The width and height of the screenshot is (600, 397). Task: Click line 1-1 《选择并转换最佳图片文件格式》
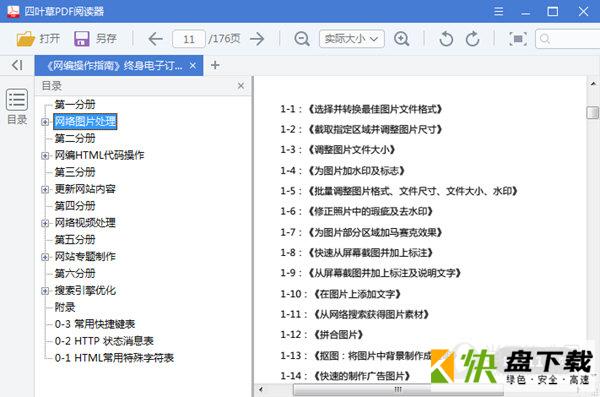[x=361, y=109]
